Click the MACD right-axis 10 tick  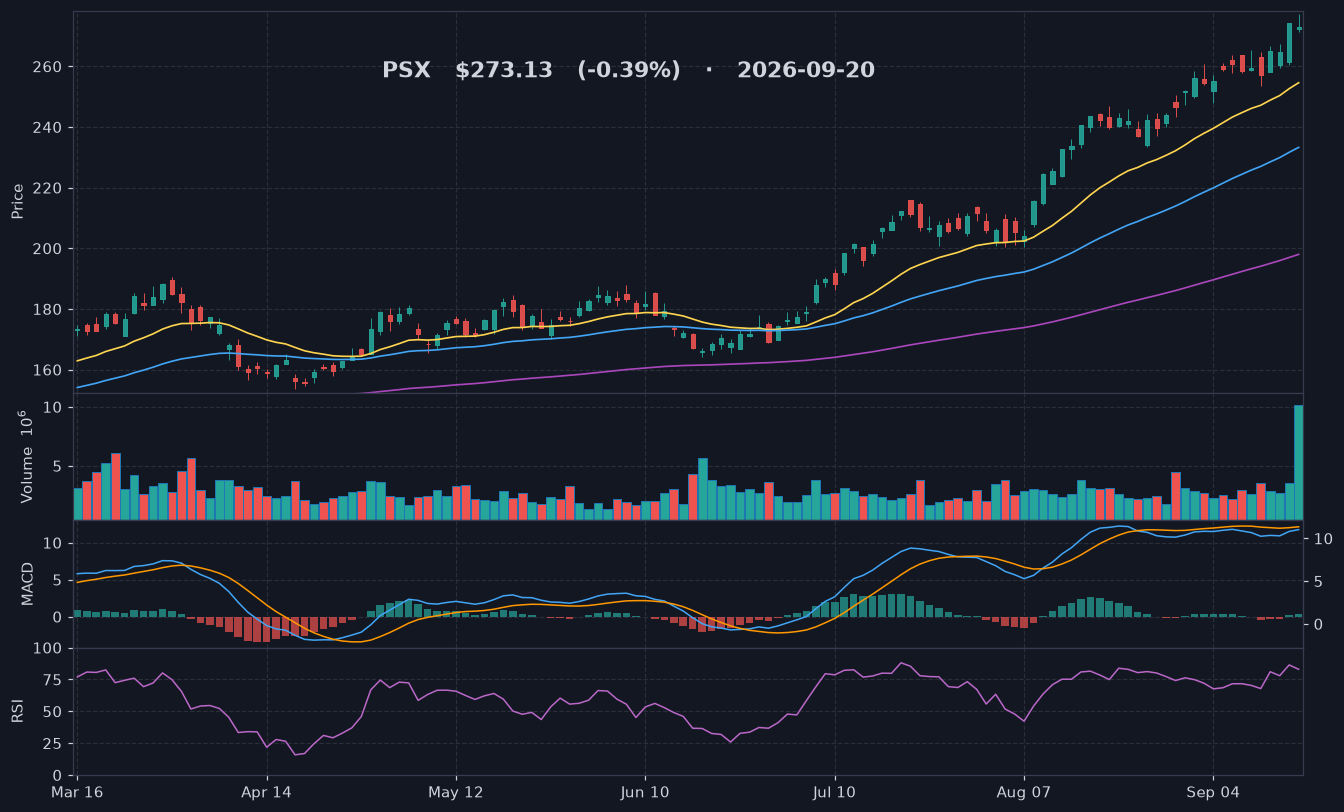tap(1322, 539)
